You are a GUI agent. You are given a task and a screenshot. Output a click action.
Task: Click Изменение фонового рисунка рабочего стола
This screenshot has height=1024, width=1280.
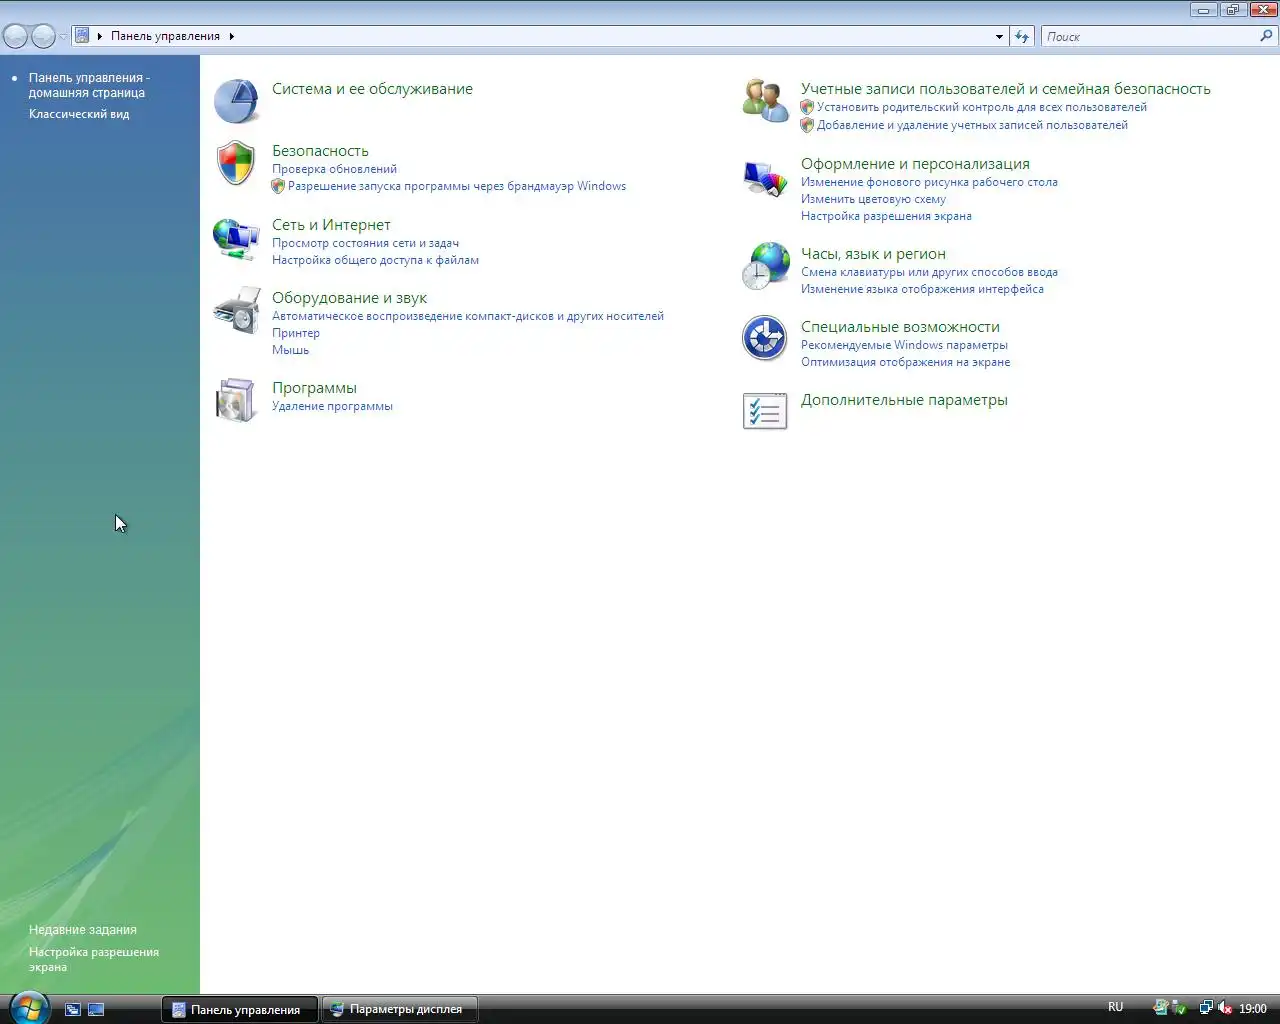click(929, 182)
